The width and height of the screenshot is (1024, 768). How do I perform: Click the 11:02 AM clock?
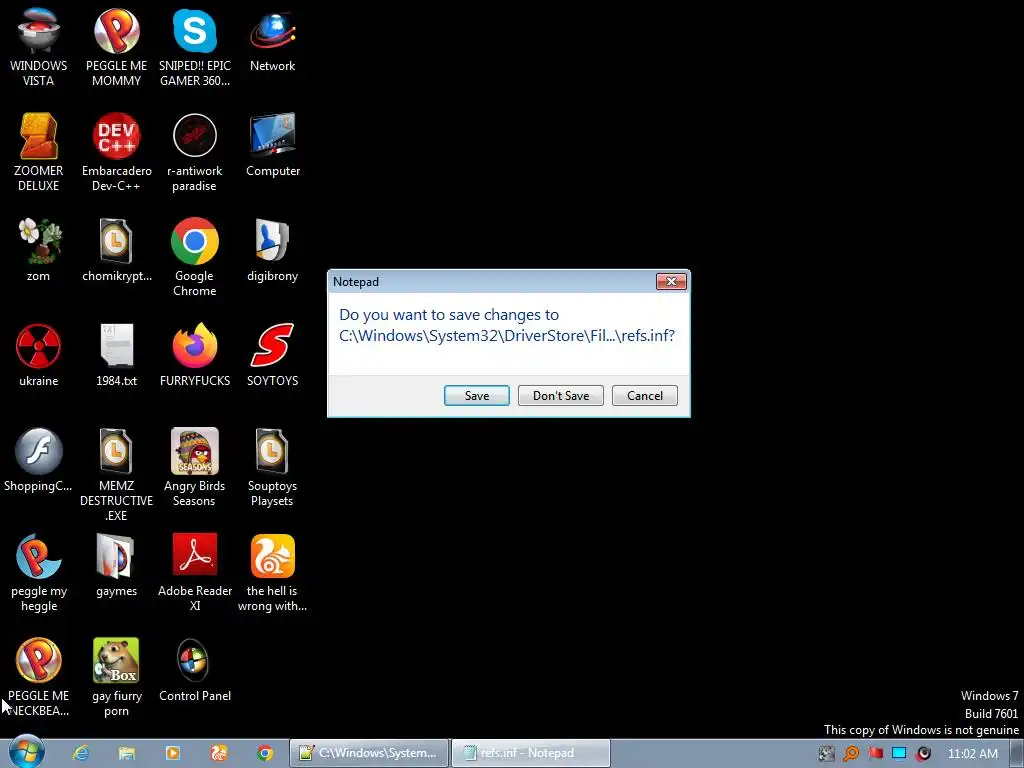tap(972, 754)
